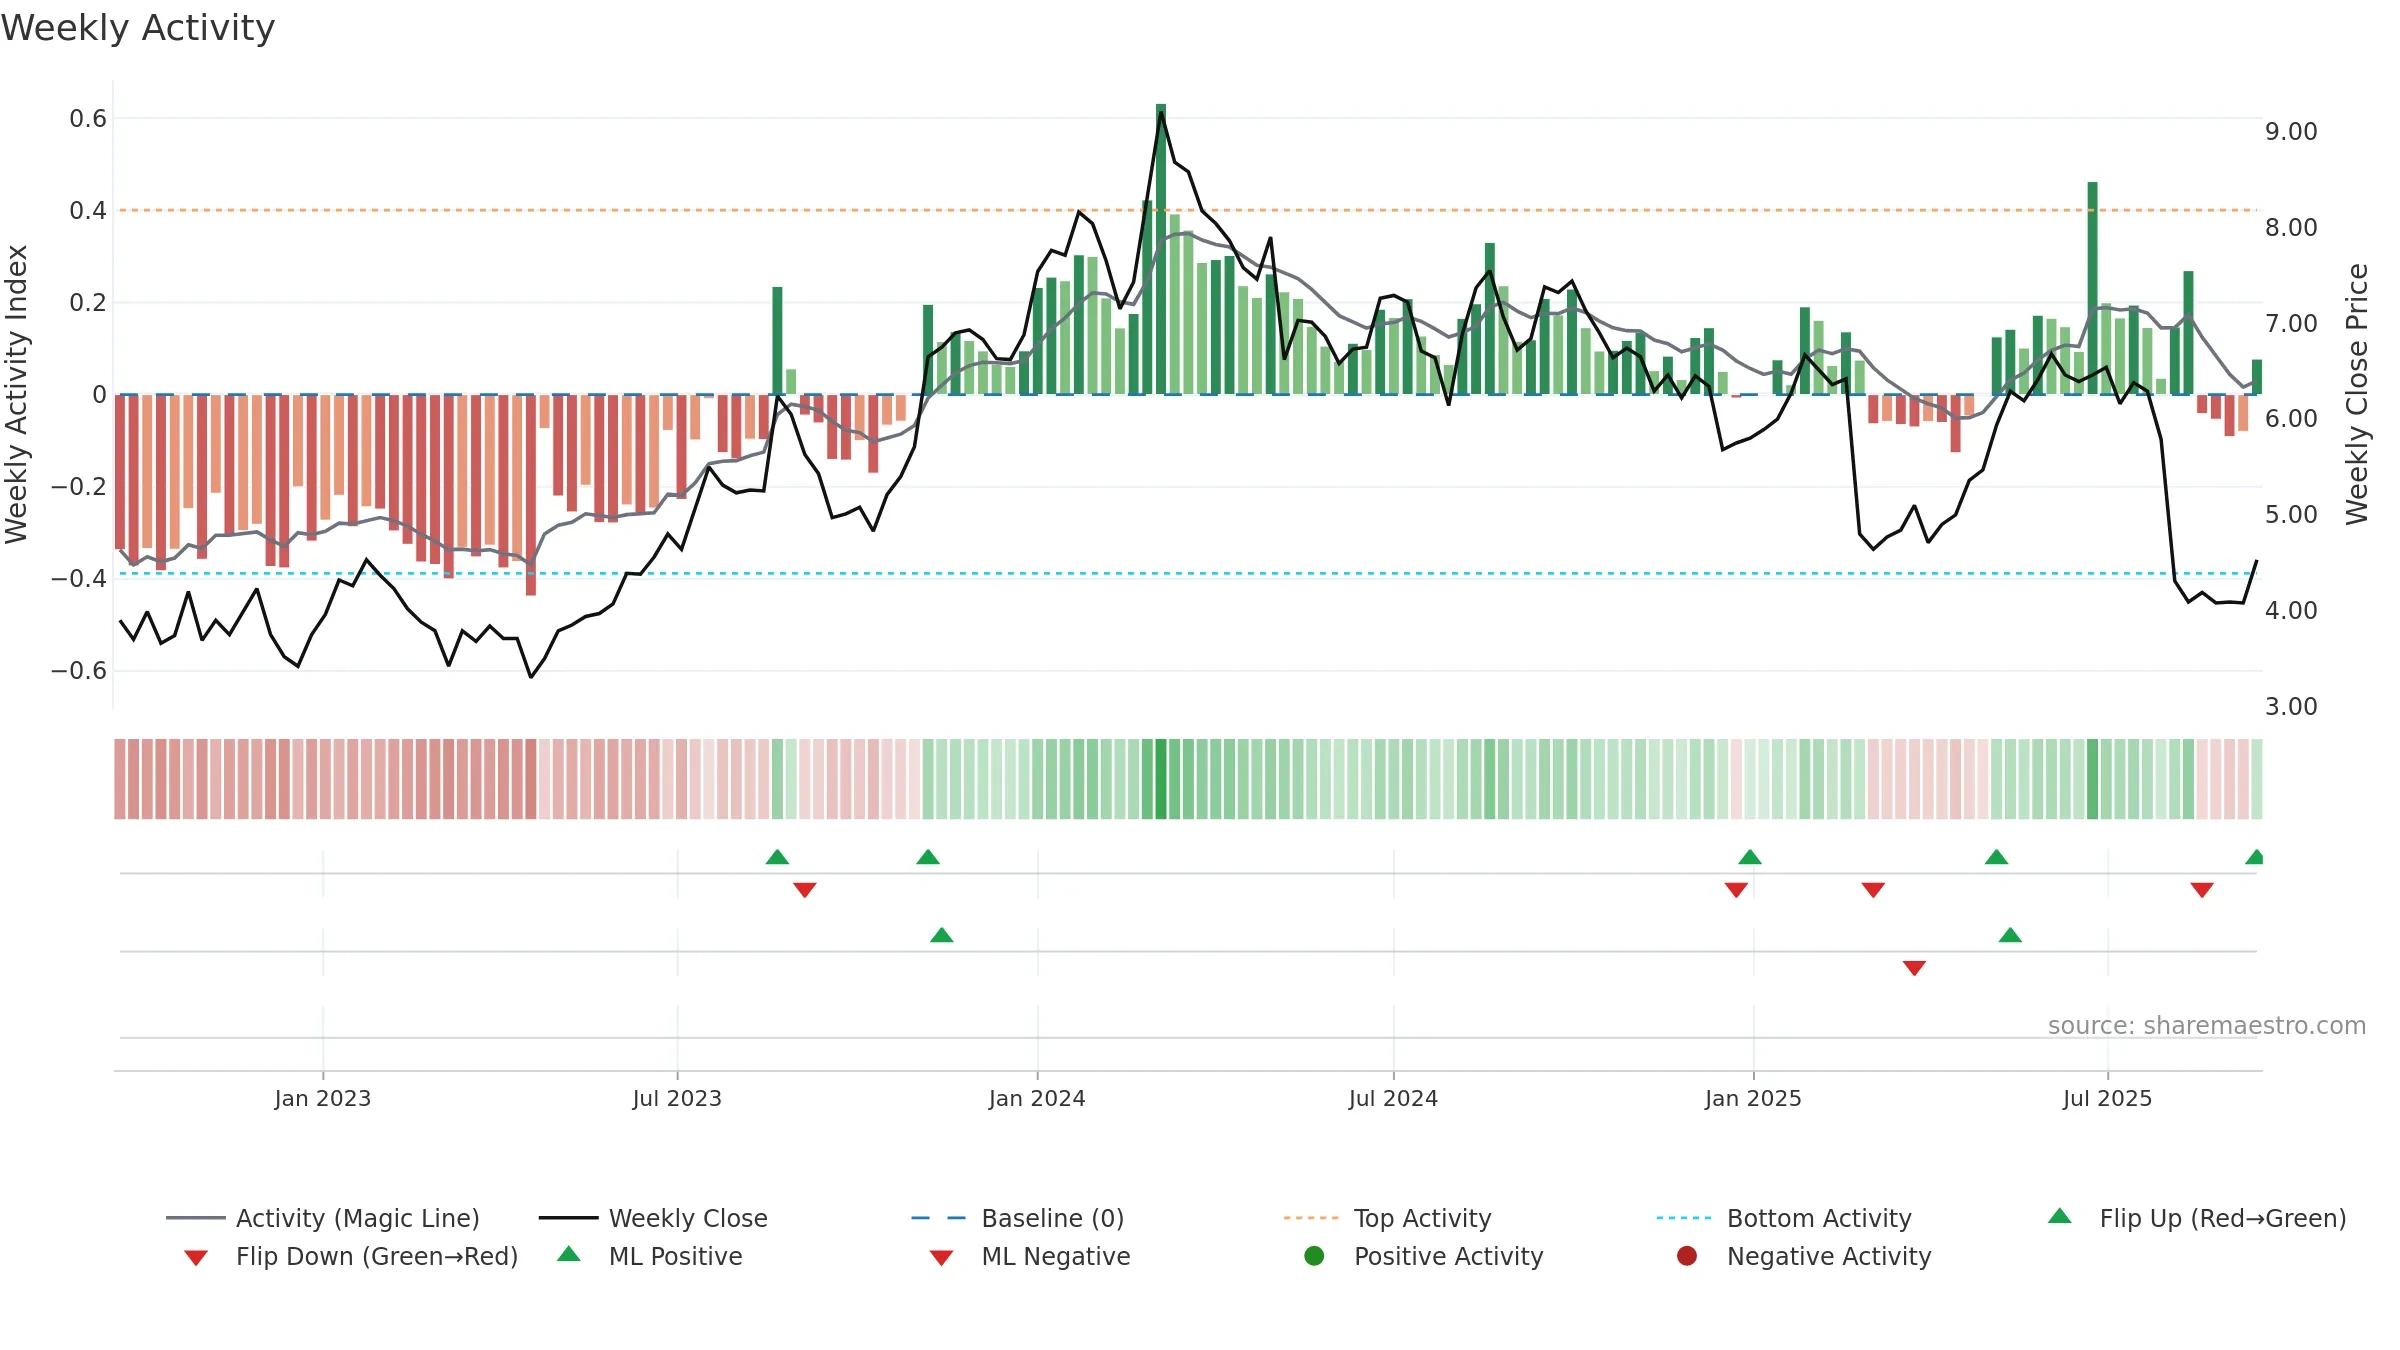2400x1350 pixels.
Task: Click the Weekly Activity Index axis title
Action: point(17,394)
